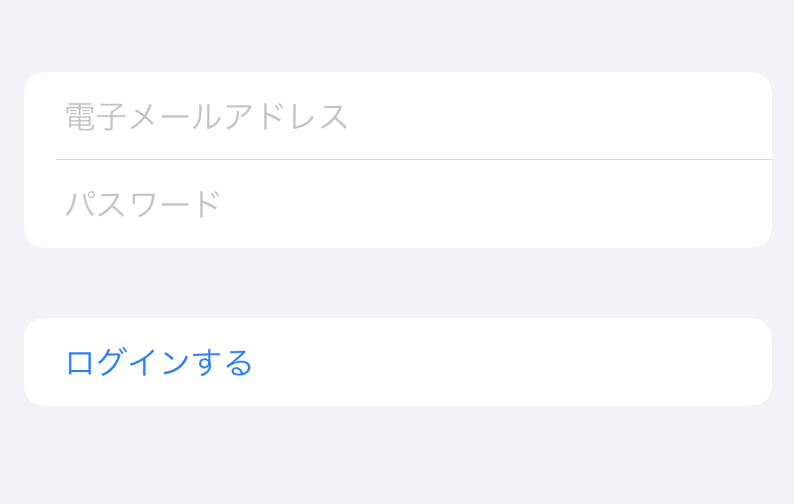Hit the log in text button
The height and width of the screenshot is (504, 794).
pos(159,363)
